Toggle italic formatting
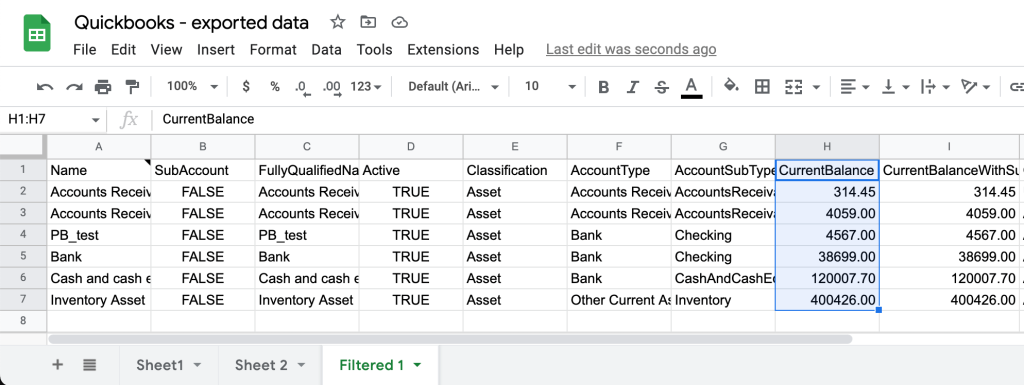The width and height of the screenshot is (1024, 385). coord(632,87)
